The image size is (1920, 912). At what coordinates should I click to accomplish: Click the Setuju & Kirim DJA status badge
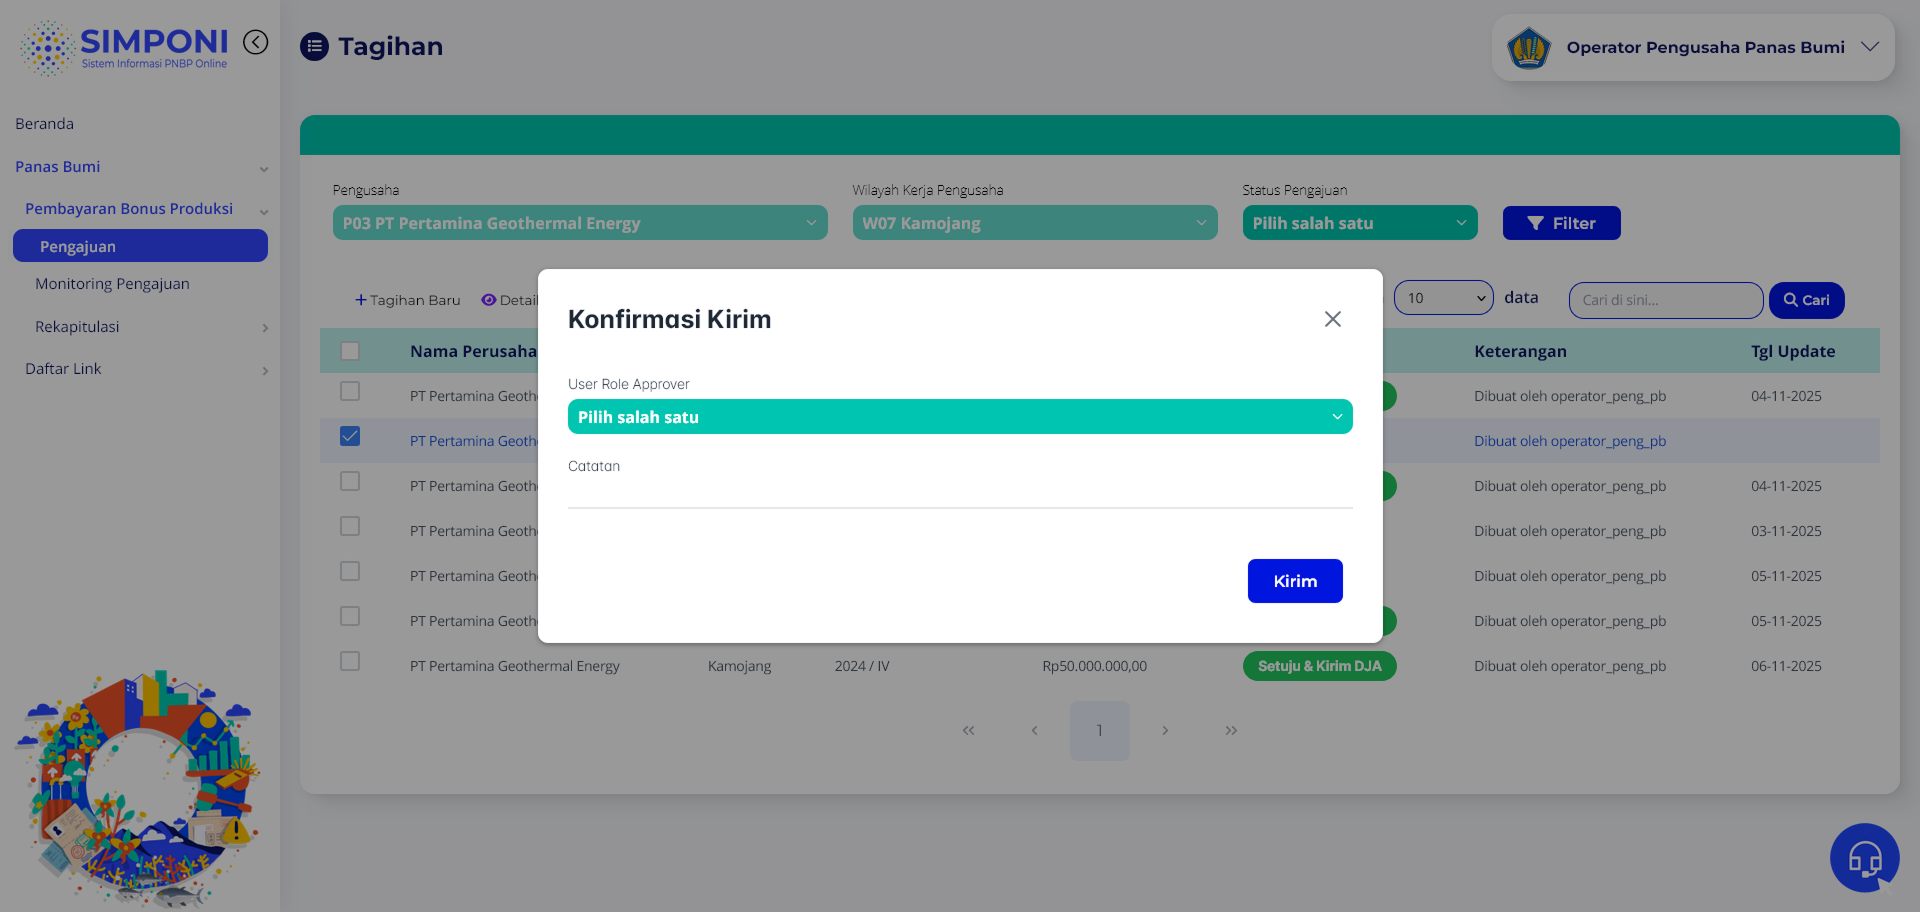1319,666
